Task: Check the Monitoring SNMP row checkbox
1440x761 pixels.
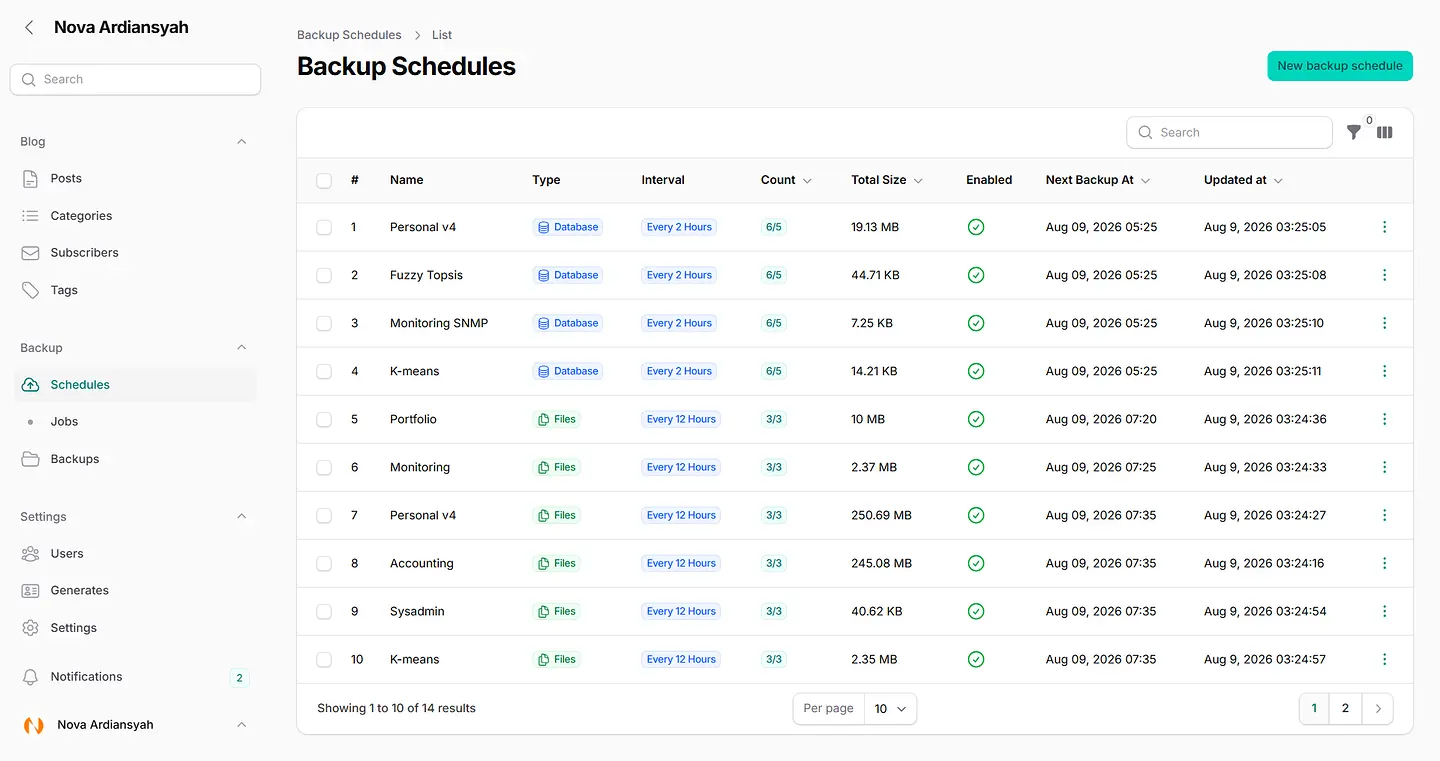Action: pos(324,323)
